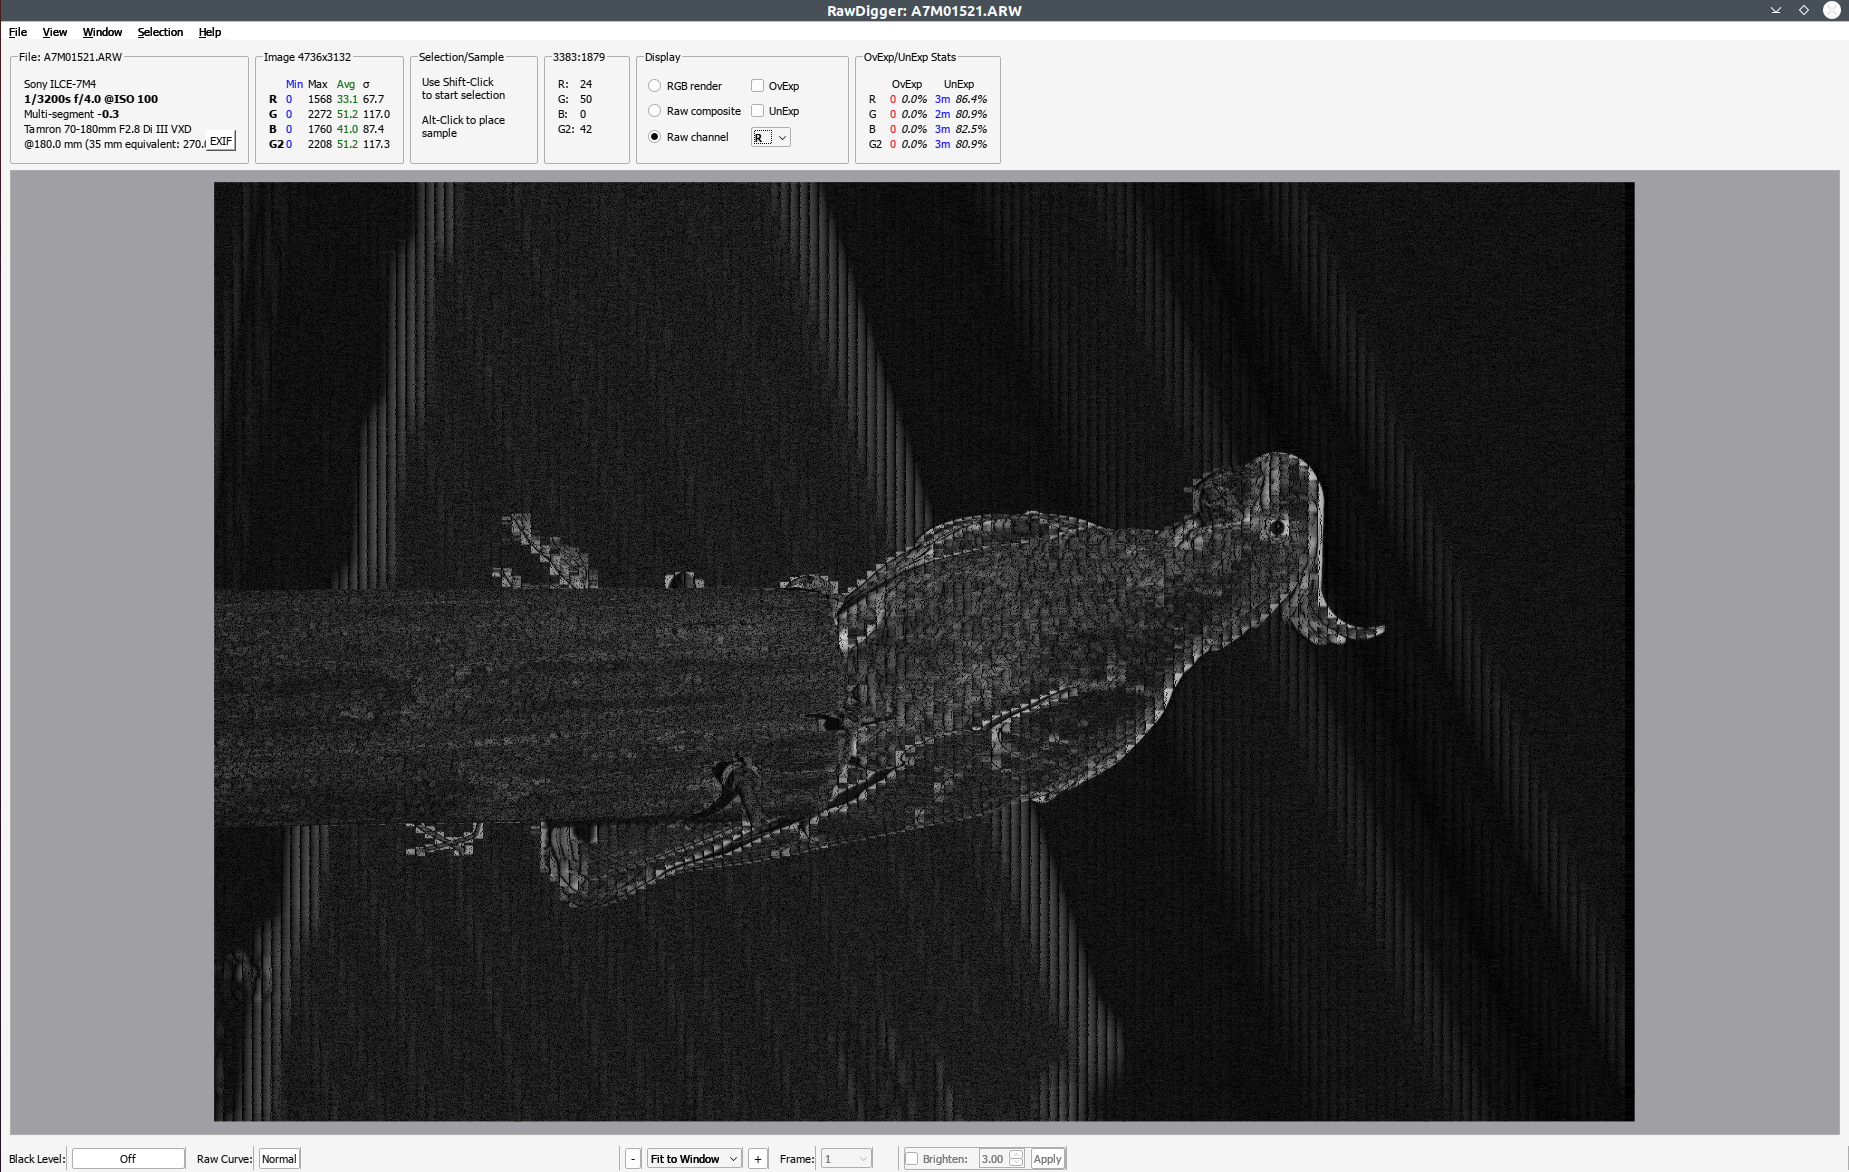Increase brighten value with up arrow
Viewport: 1849px width, 1172px height.
[x=1016, y=1154]
